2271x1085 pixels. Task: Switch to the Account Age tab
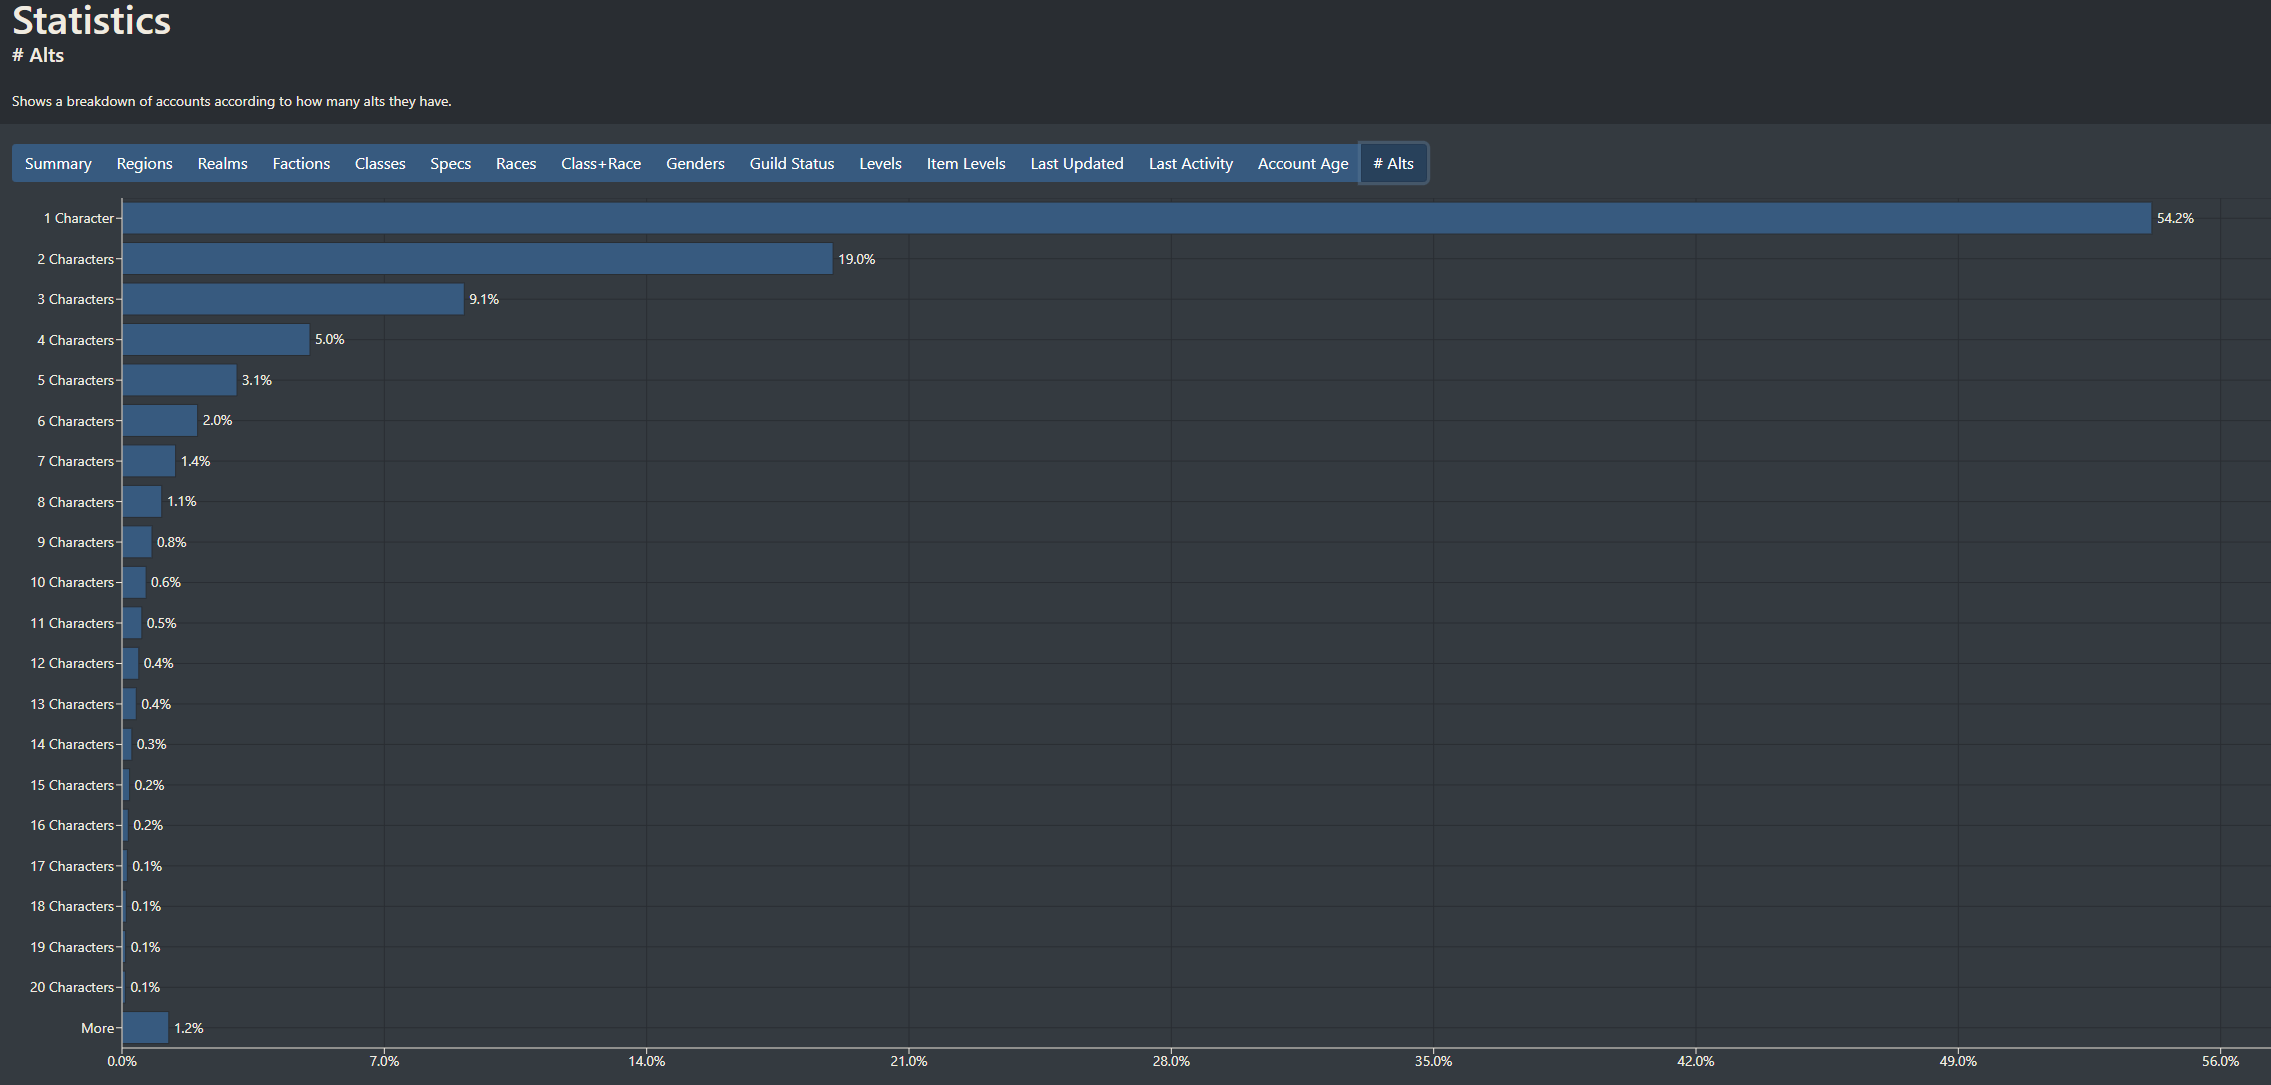(x=1303, y=164)
